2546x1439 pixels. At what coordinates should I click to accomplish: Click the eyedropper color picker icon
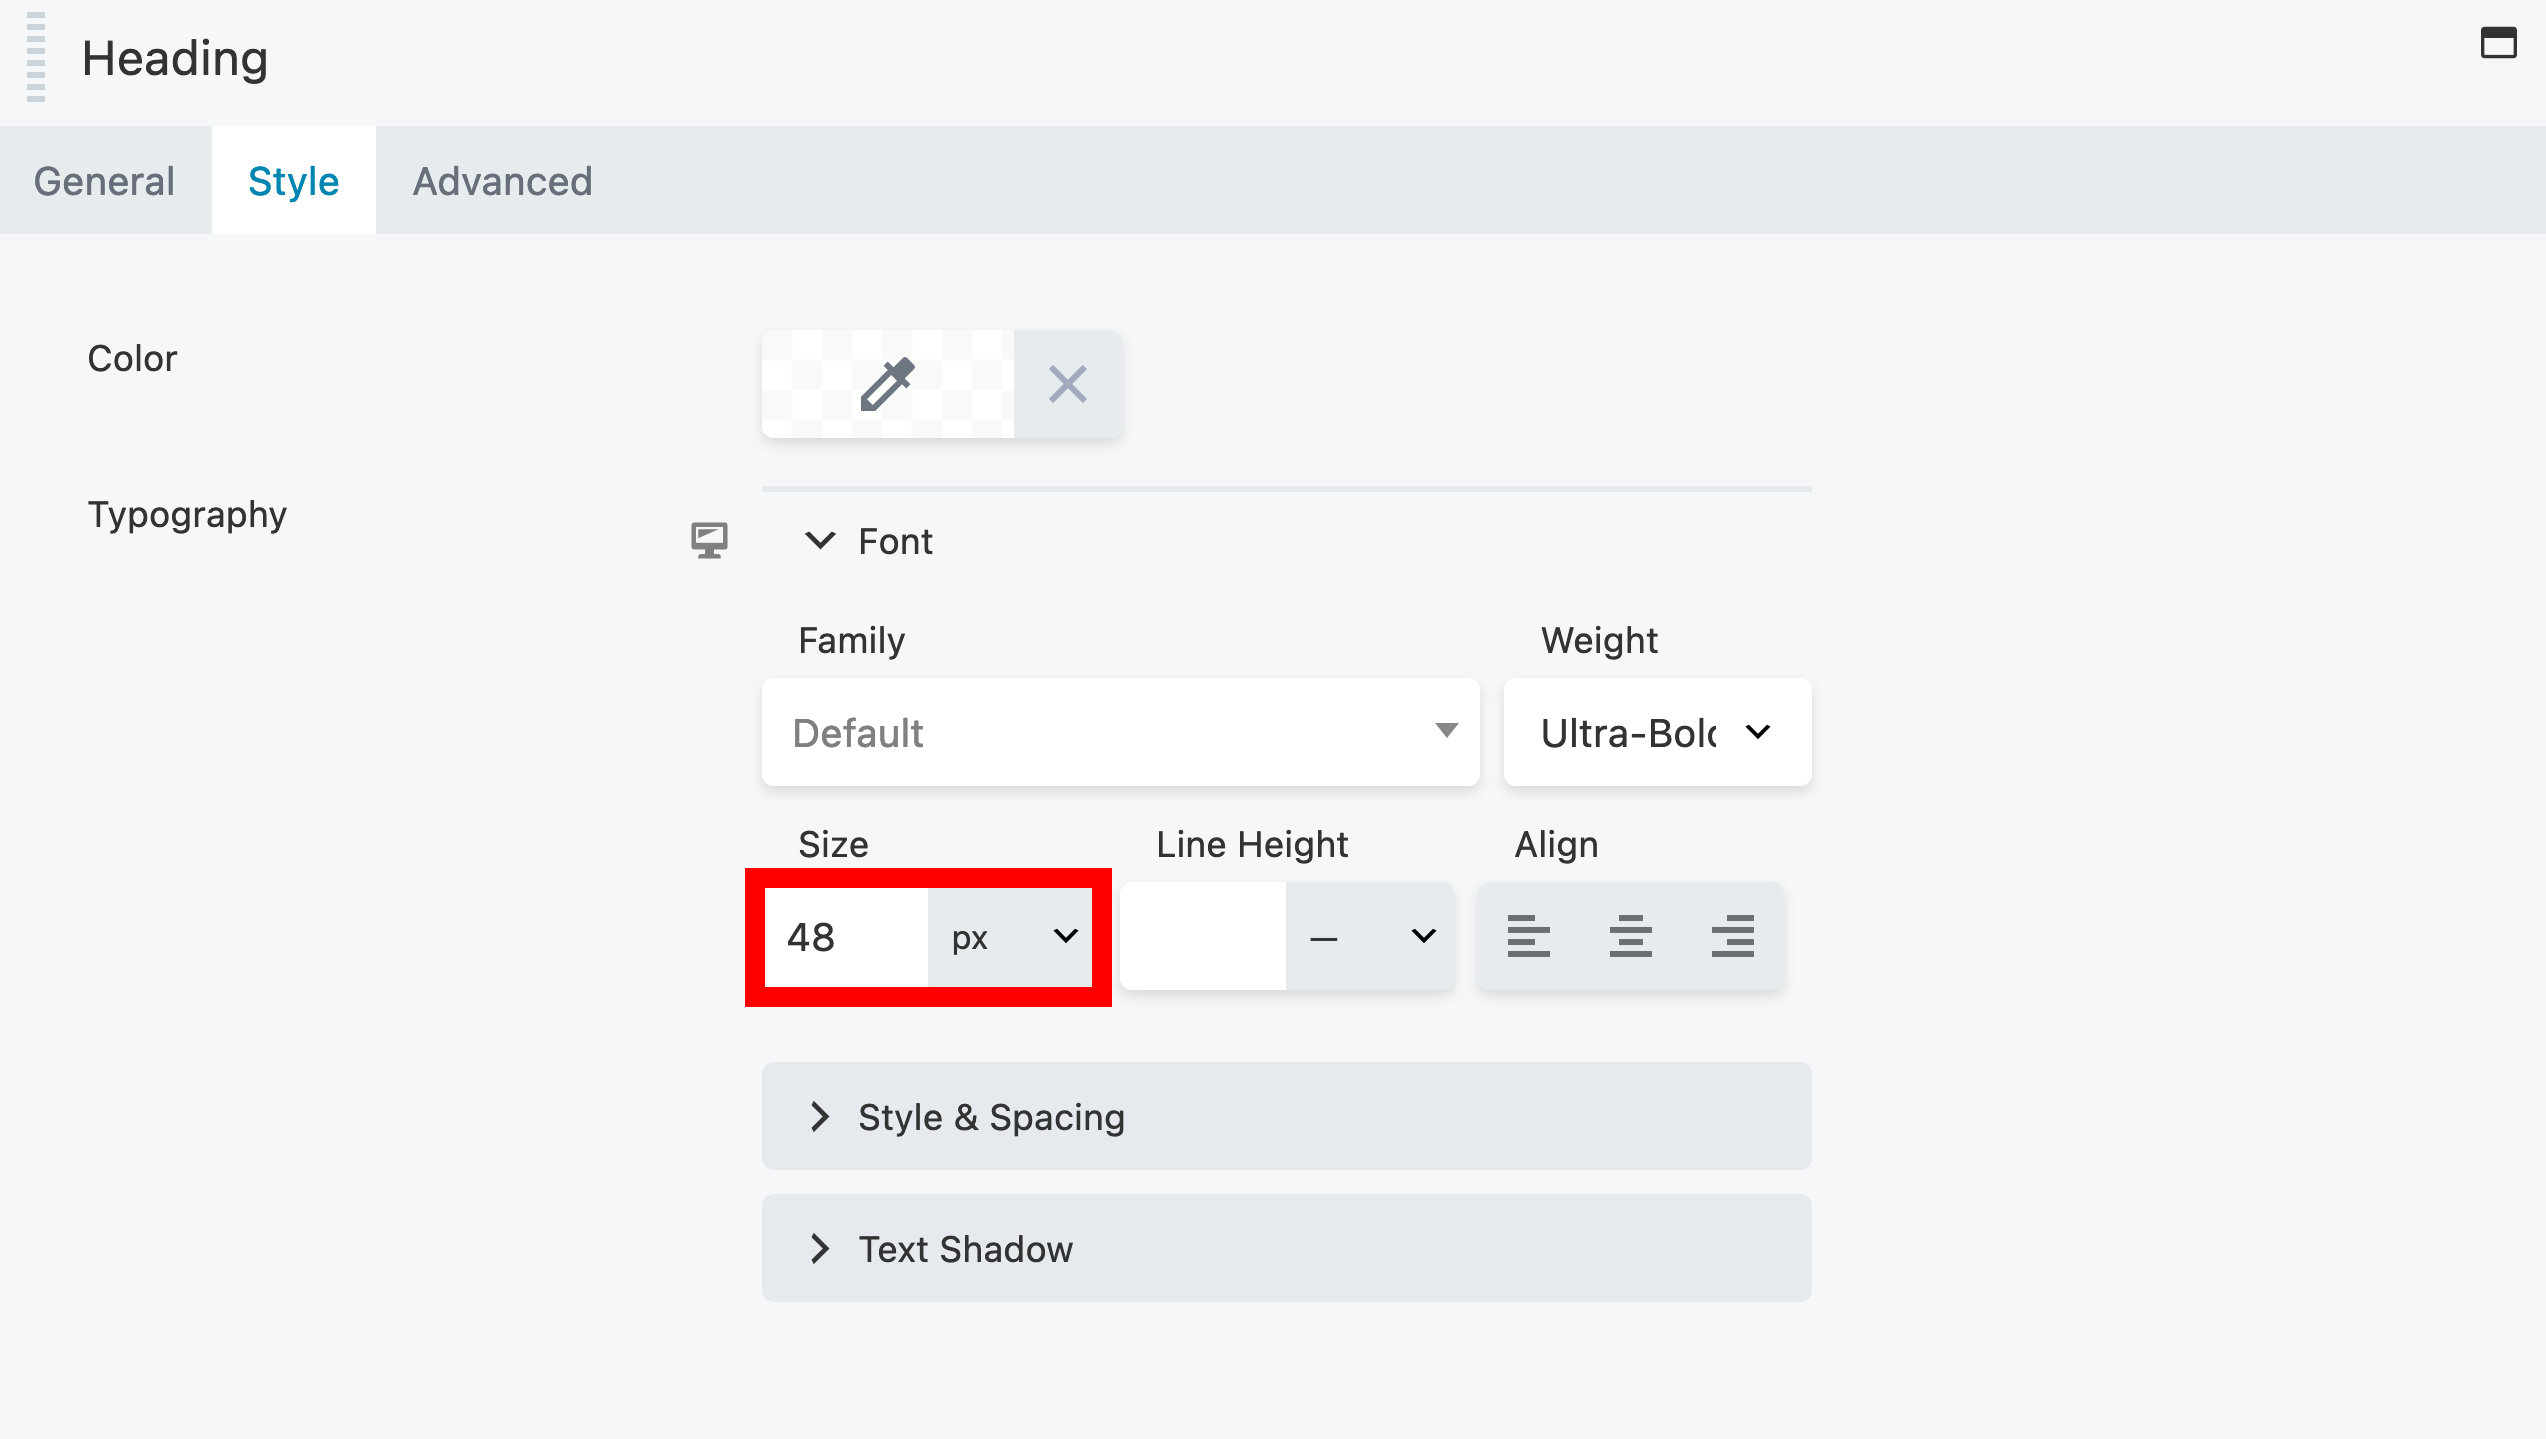coord(887,385)
